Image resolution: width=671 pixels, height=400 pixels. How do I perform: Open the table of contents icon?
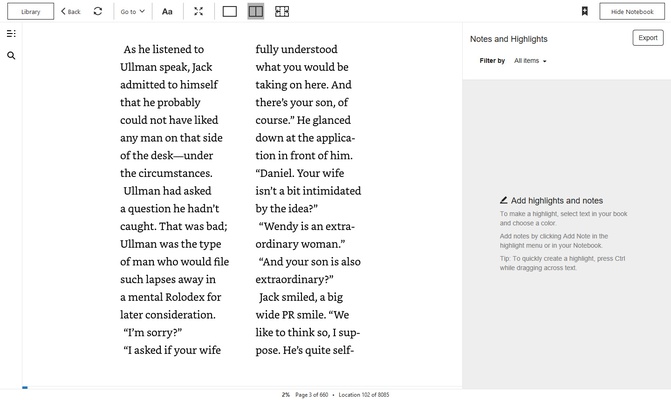click(x=11, y=33)
